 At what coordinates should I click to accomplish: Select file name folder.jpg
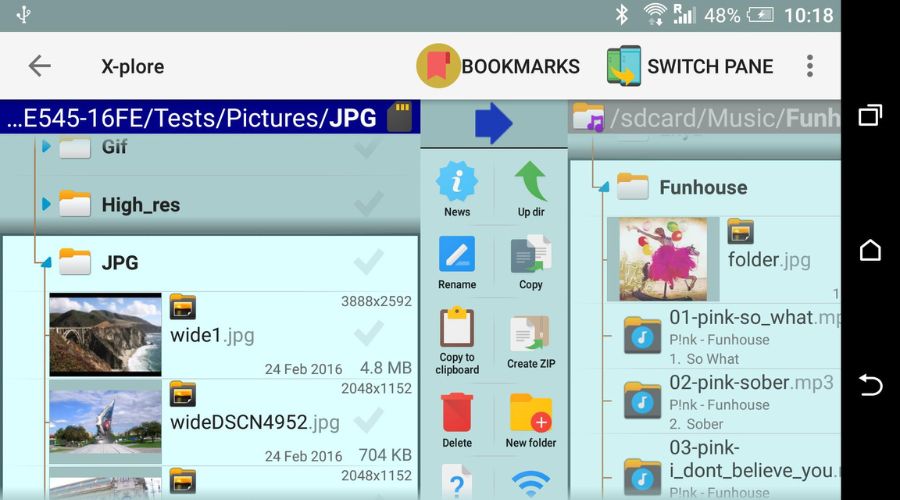(x=769, y=260)
